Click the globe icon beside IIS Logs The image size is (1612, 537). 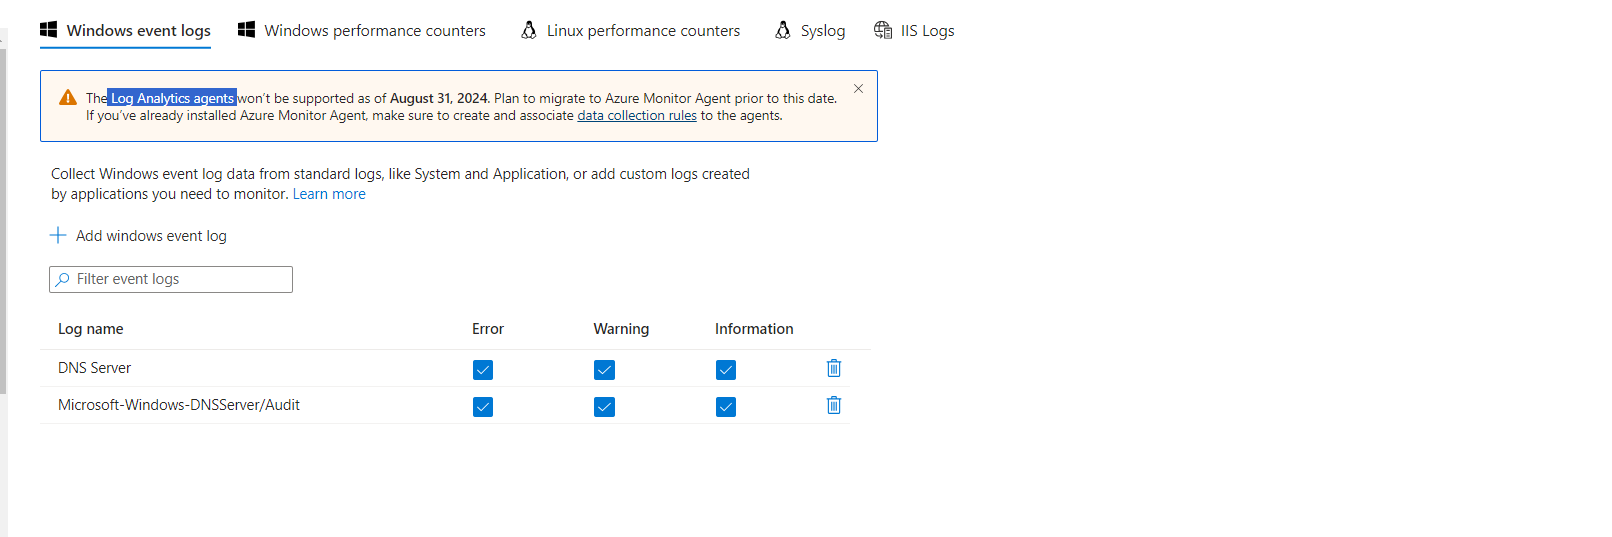point(883,30)
